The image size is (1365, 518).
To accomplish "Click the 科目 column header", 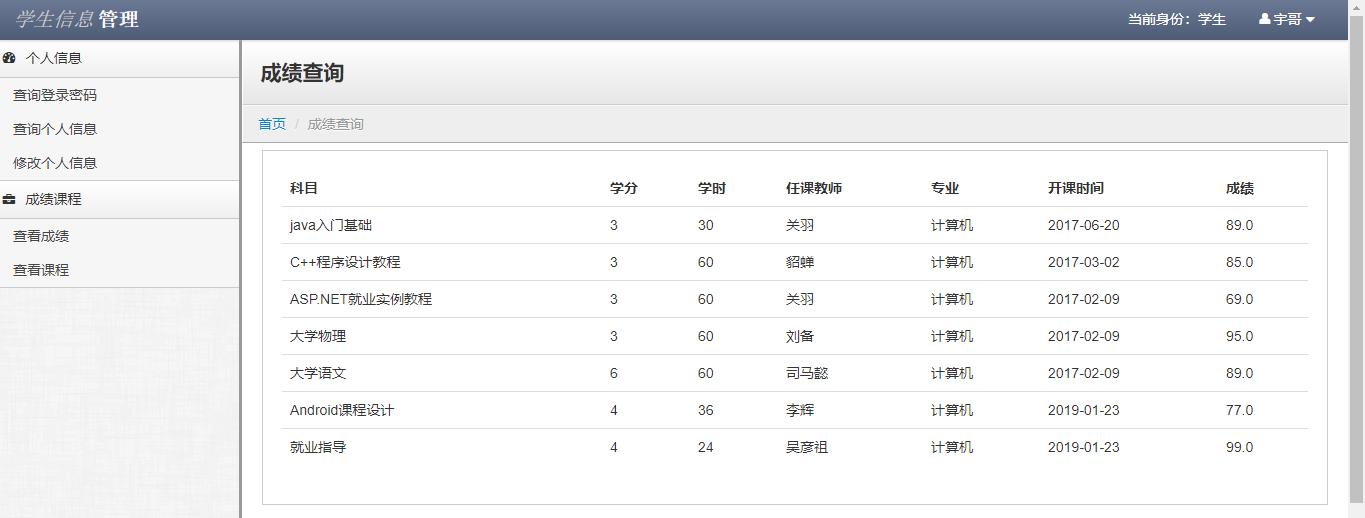I will pos(304,188).
